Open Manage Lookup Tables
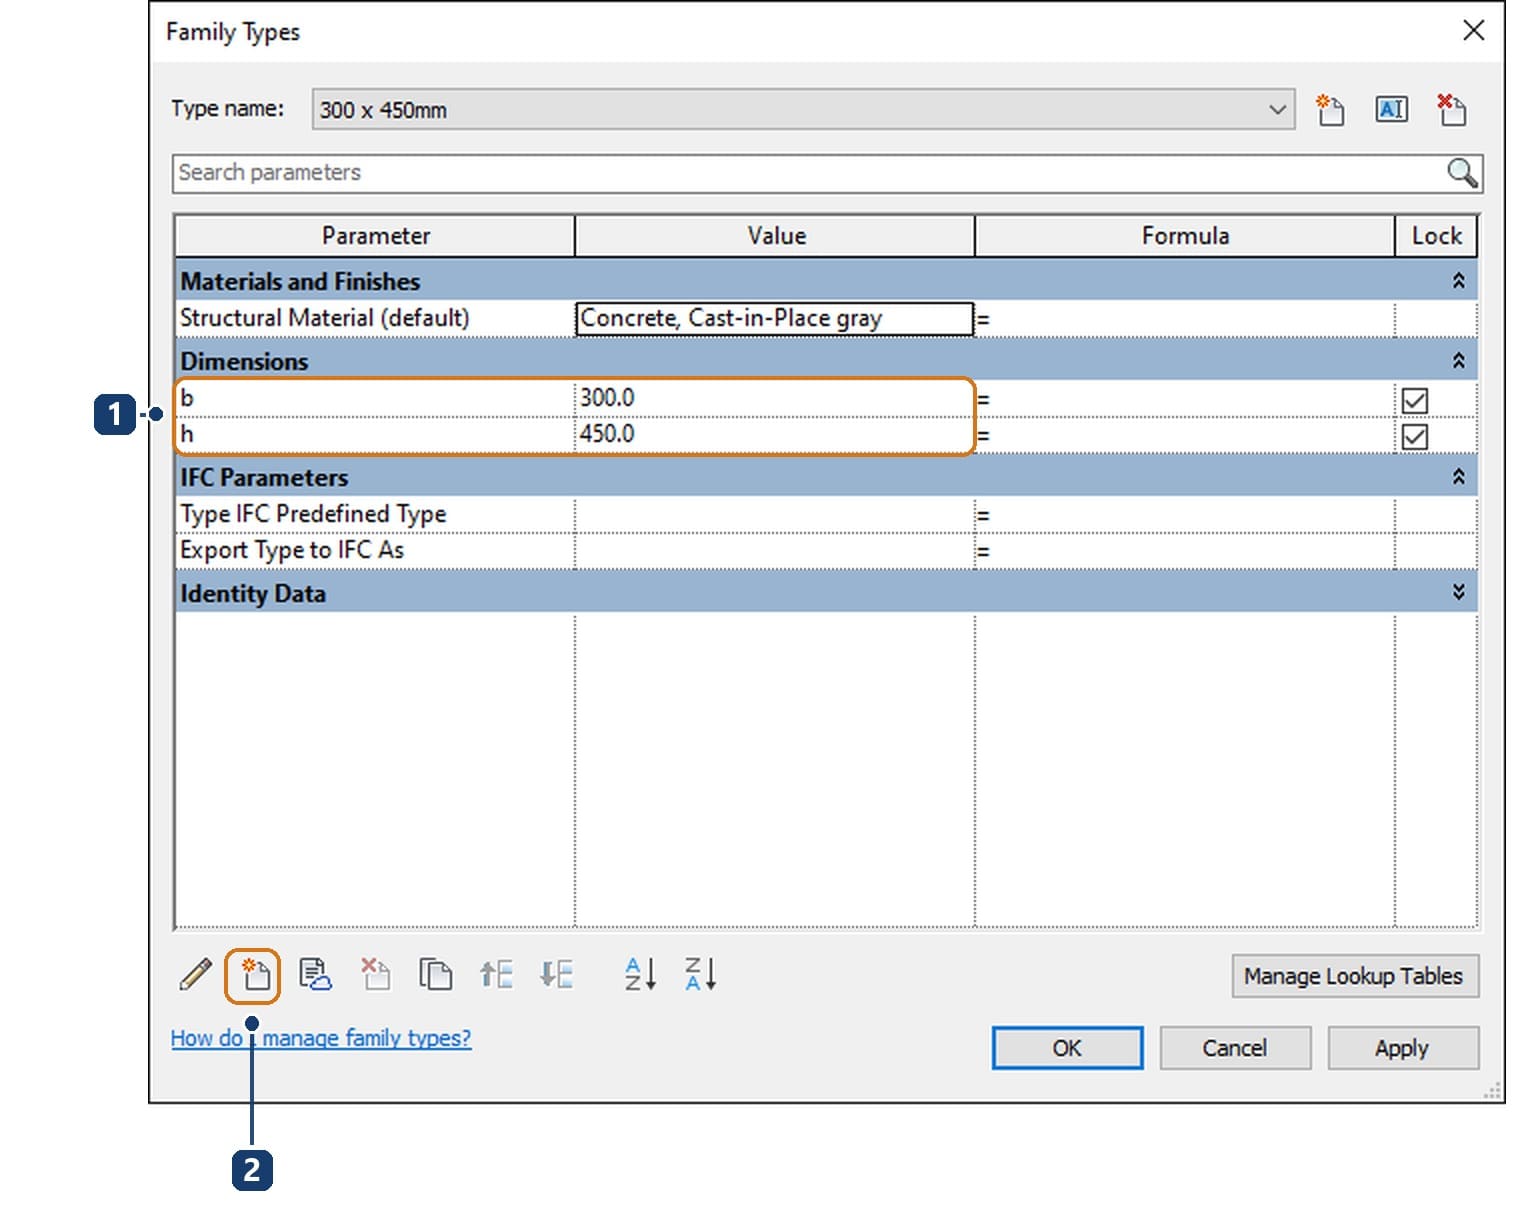Viewport: 1520px width, 1224px height. (1354, 976)
